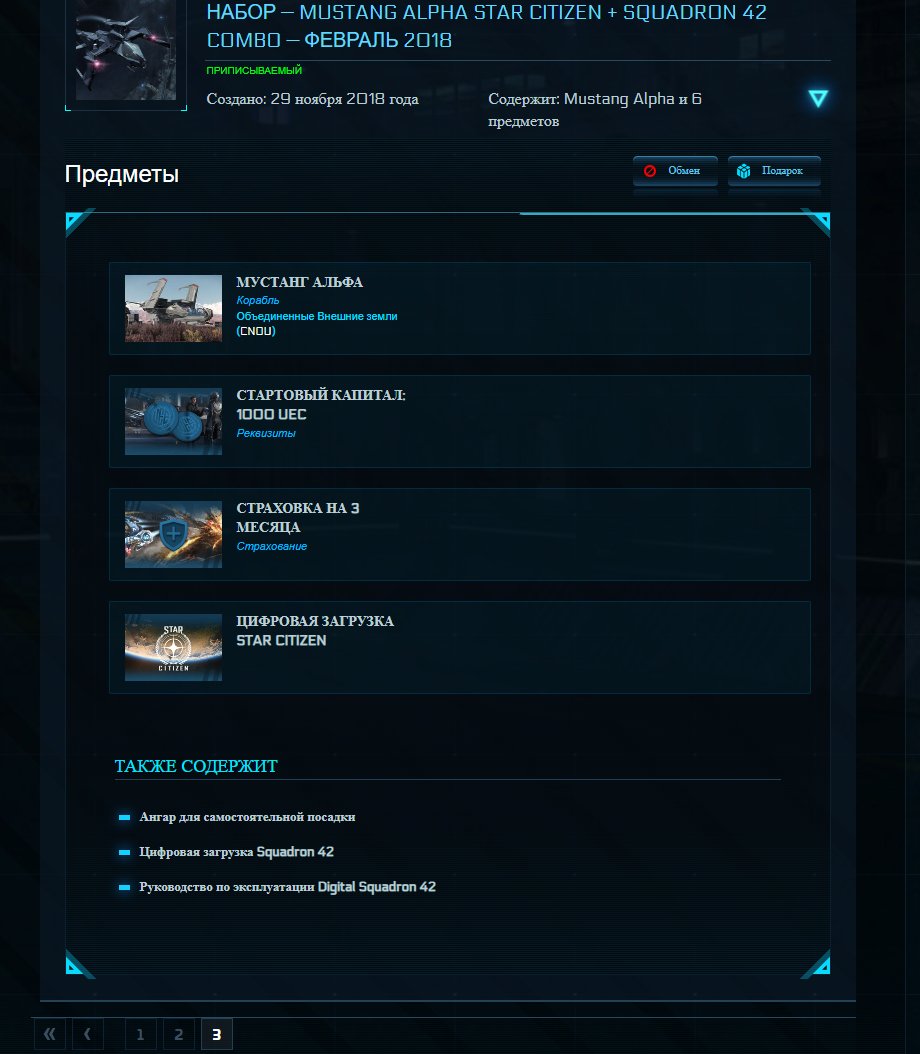Click the package title НАБОР Mustang Alpha heading
The image size is (920, 1054).
(487, 26)
